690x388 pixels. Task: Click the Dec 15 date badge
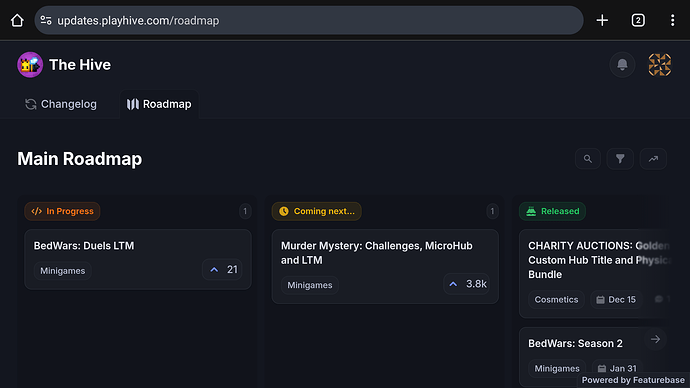point(616,300)
